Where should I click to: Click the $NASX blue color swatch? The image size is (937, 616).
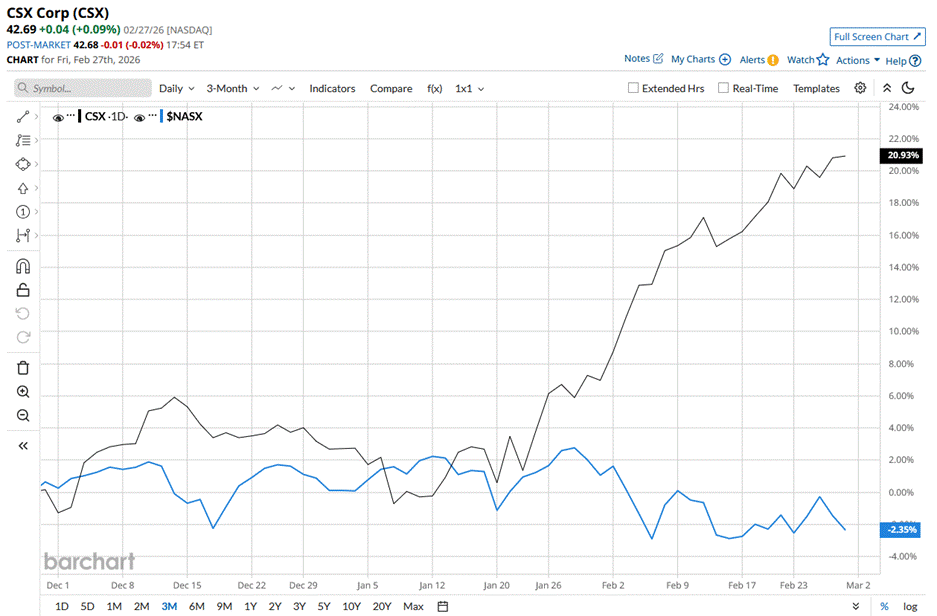161,116
